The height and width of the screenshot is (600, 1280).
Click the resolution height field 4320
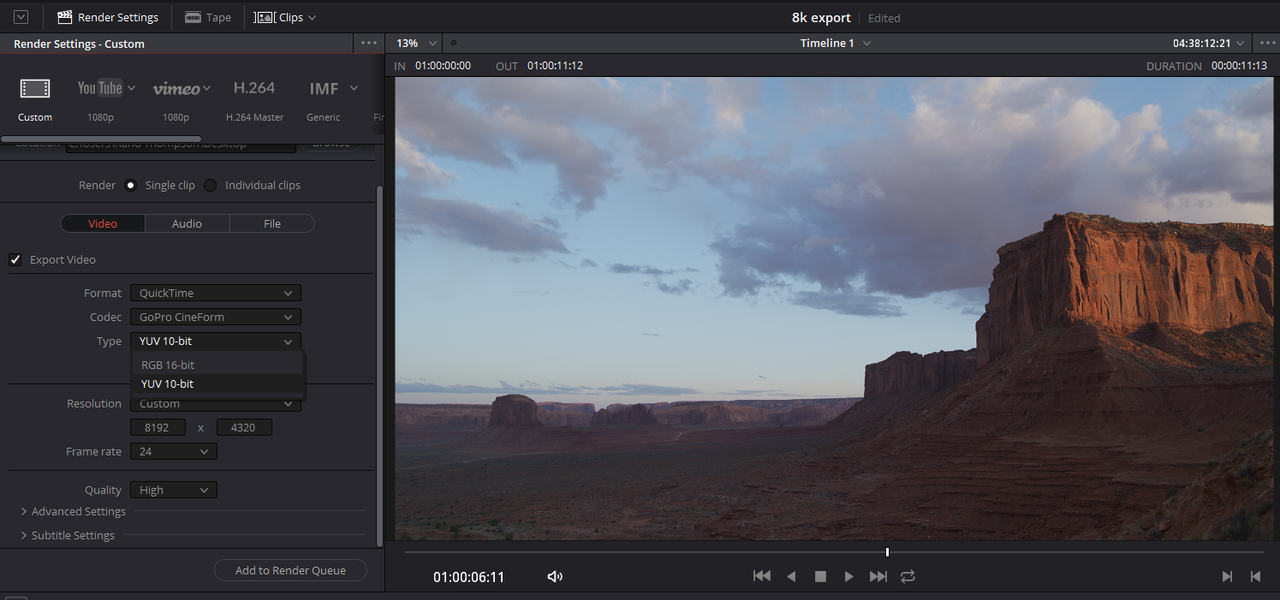244,427
